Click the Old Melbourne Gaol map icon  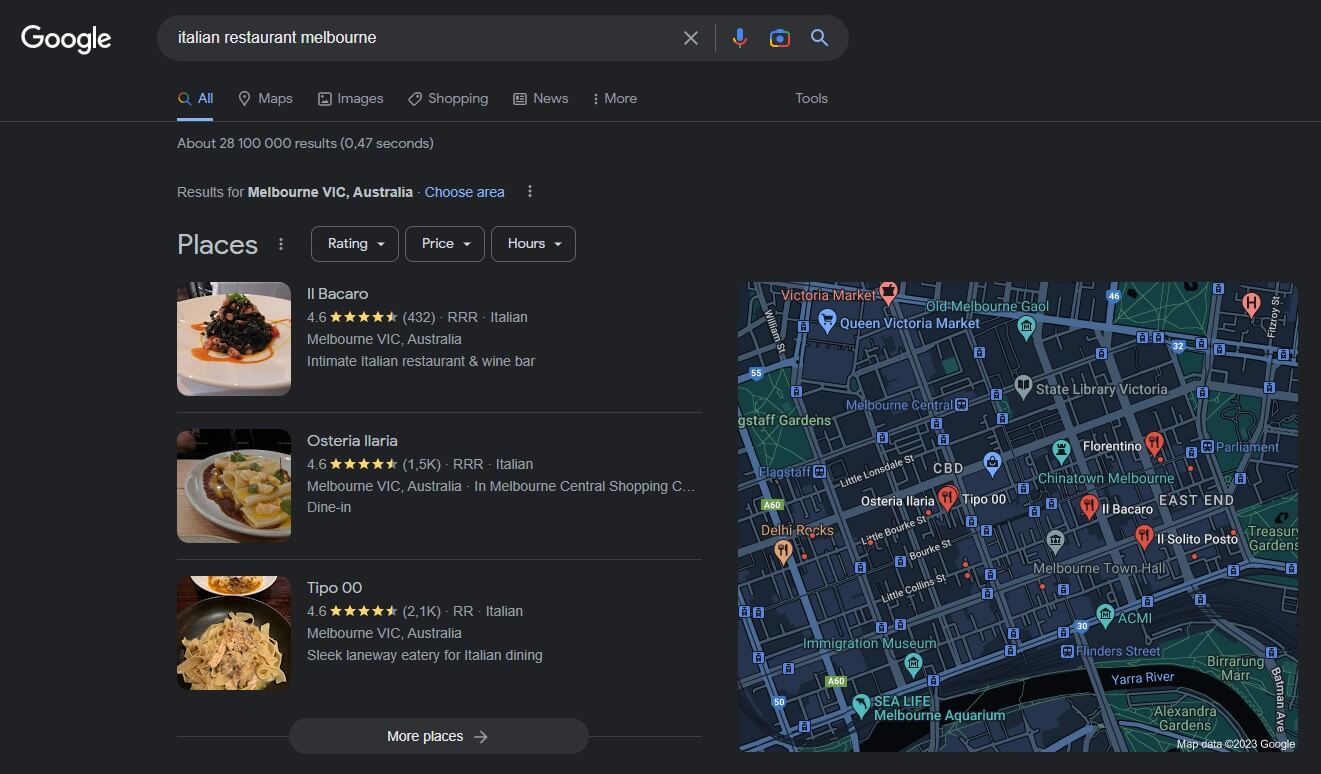[1026, 326]
